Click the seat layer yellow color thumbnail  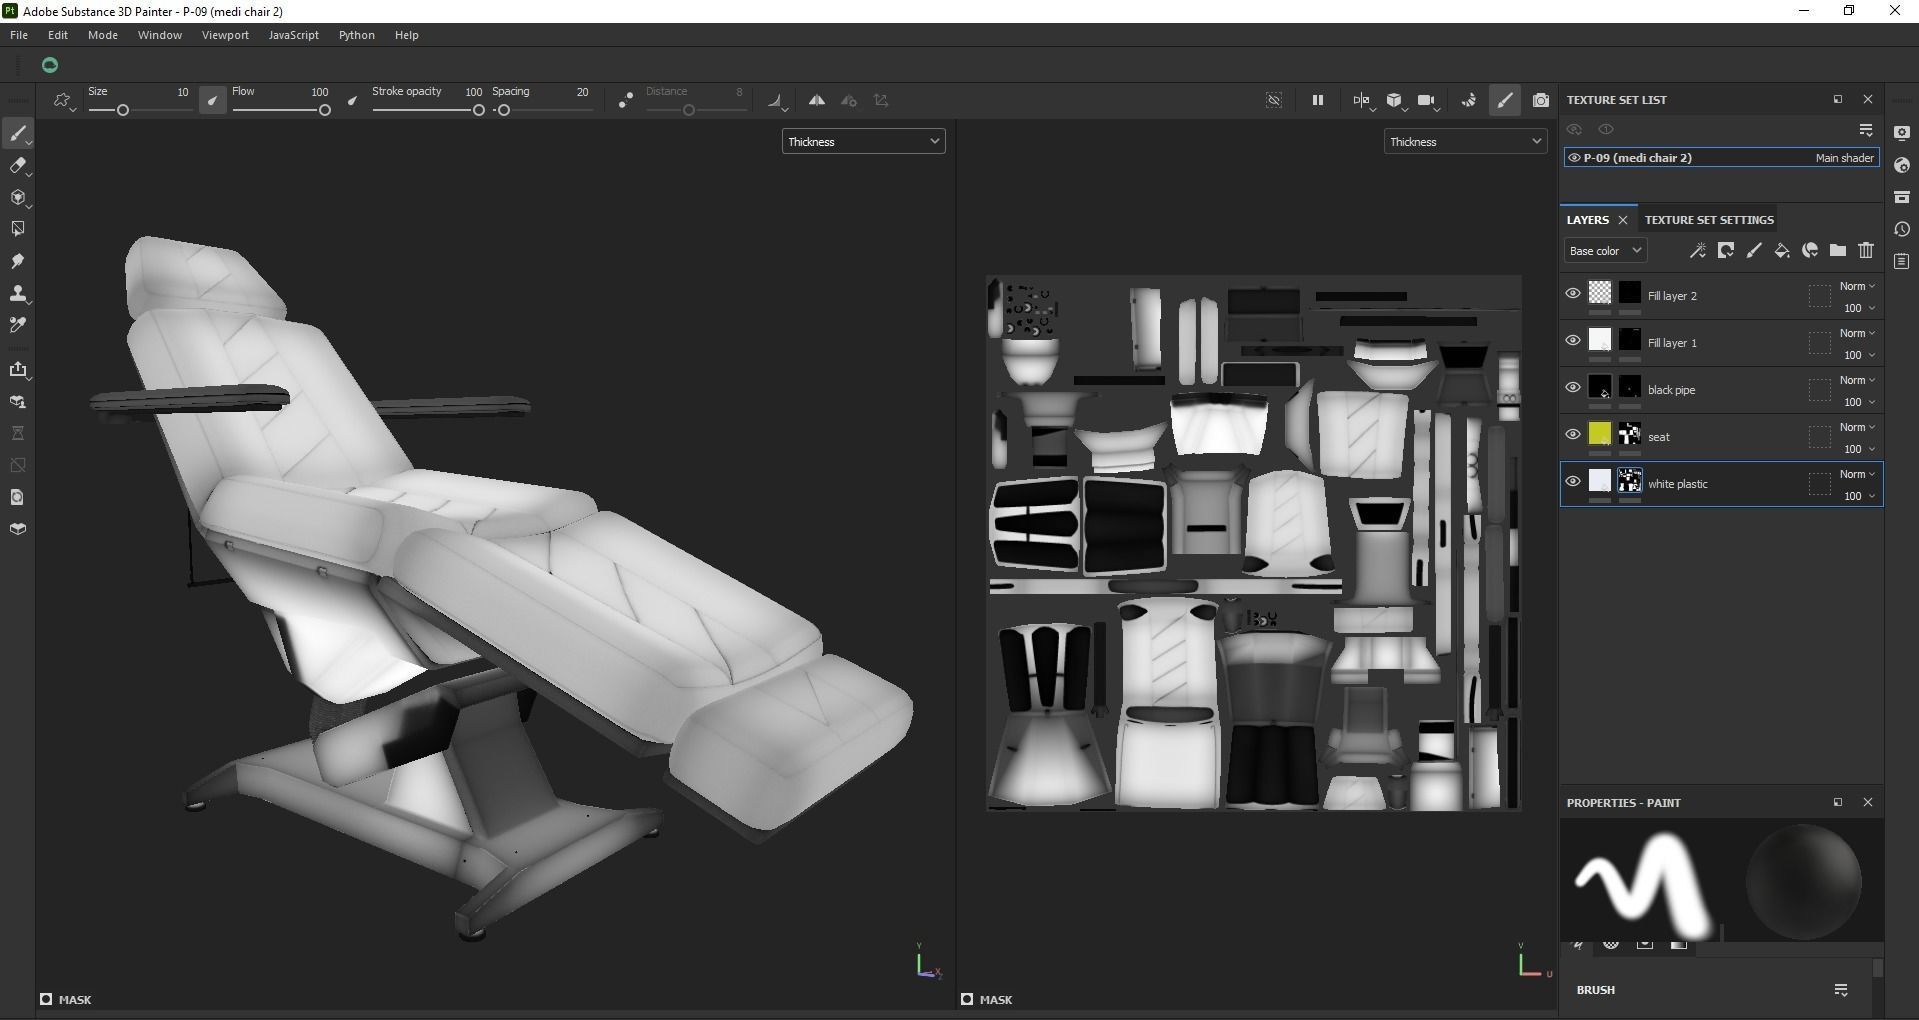(x=1600, y=433)
